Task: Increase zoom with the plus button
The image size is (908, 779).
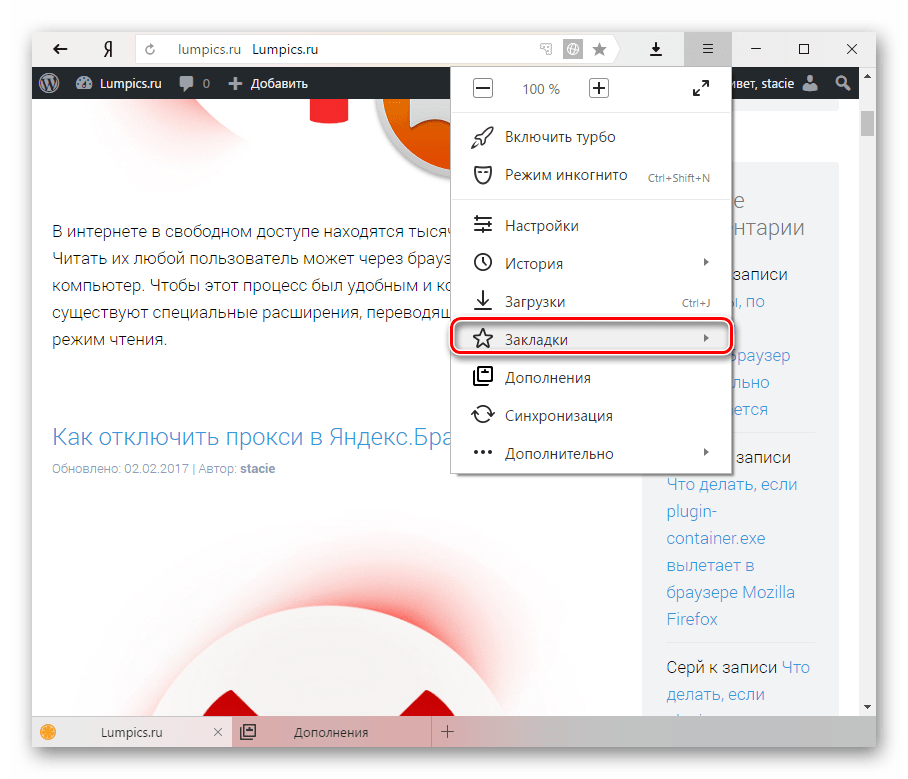Action: (598, 89)
